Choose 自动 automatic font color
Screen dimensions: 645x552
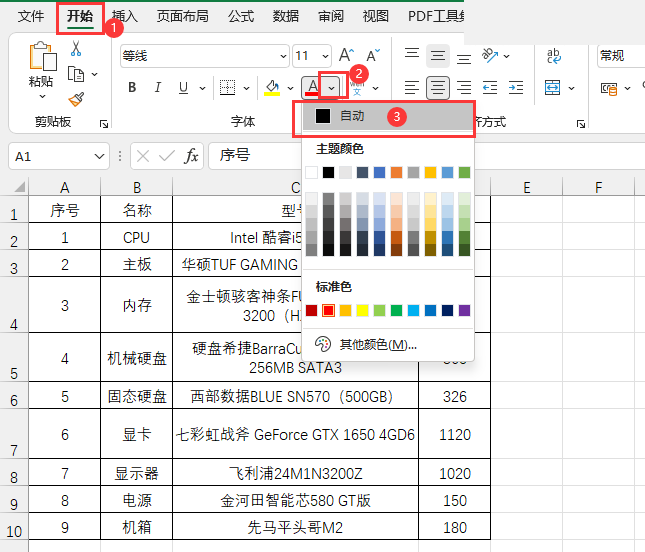[x=387, y=116]
